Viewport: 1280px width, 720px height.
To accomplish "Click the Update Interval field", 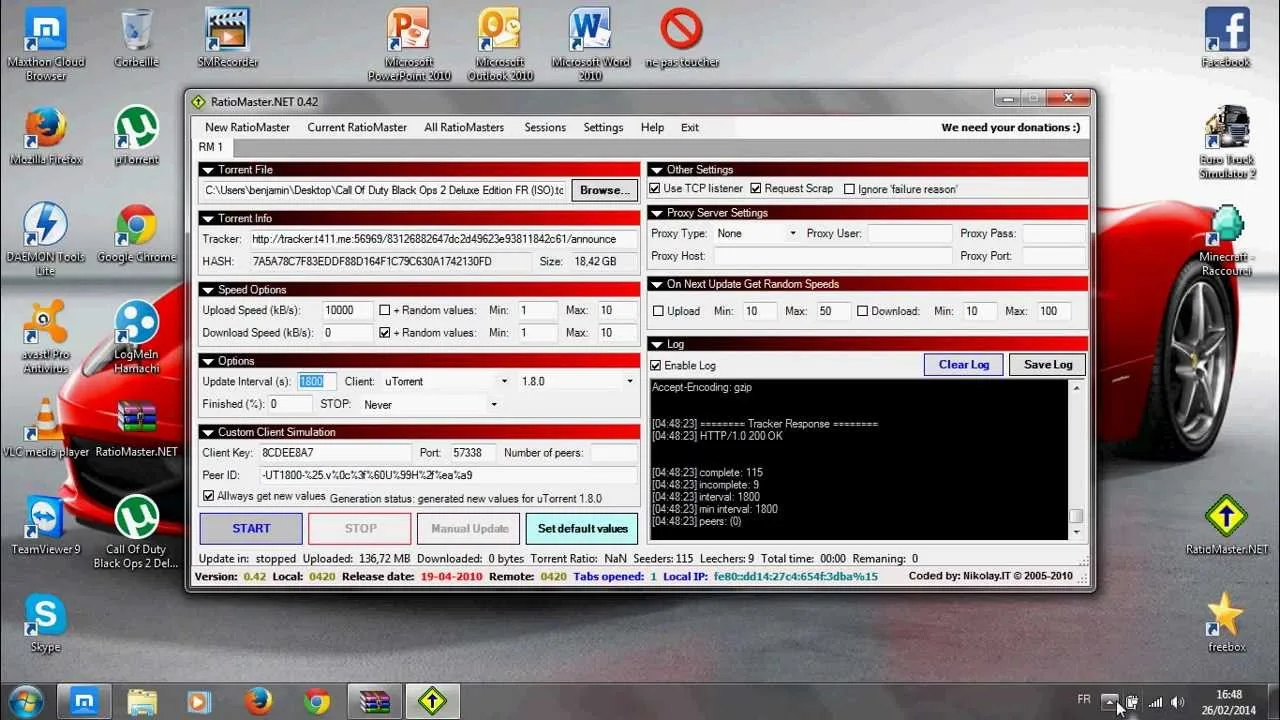I will click(317, 381).
